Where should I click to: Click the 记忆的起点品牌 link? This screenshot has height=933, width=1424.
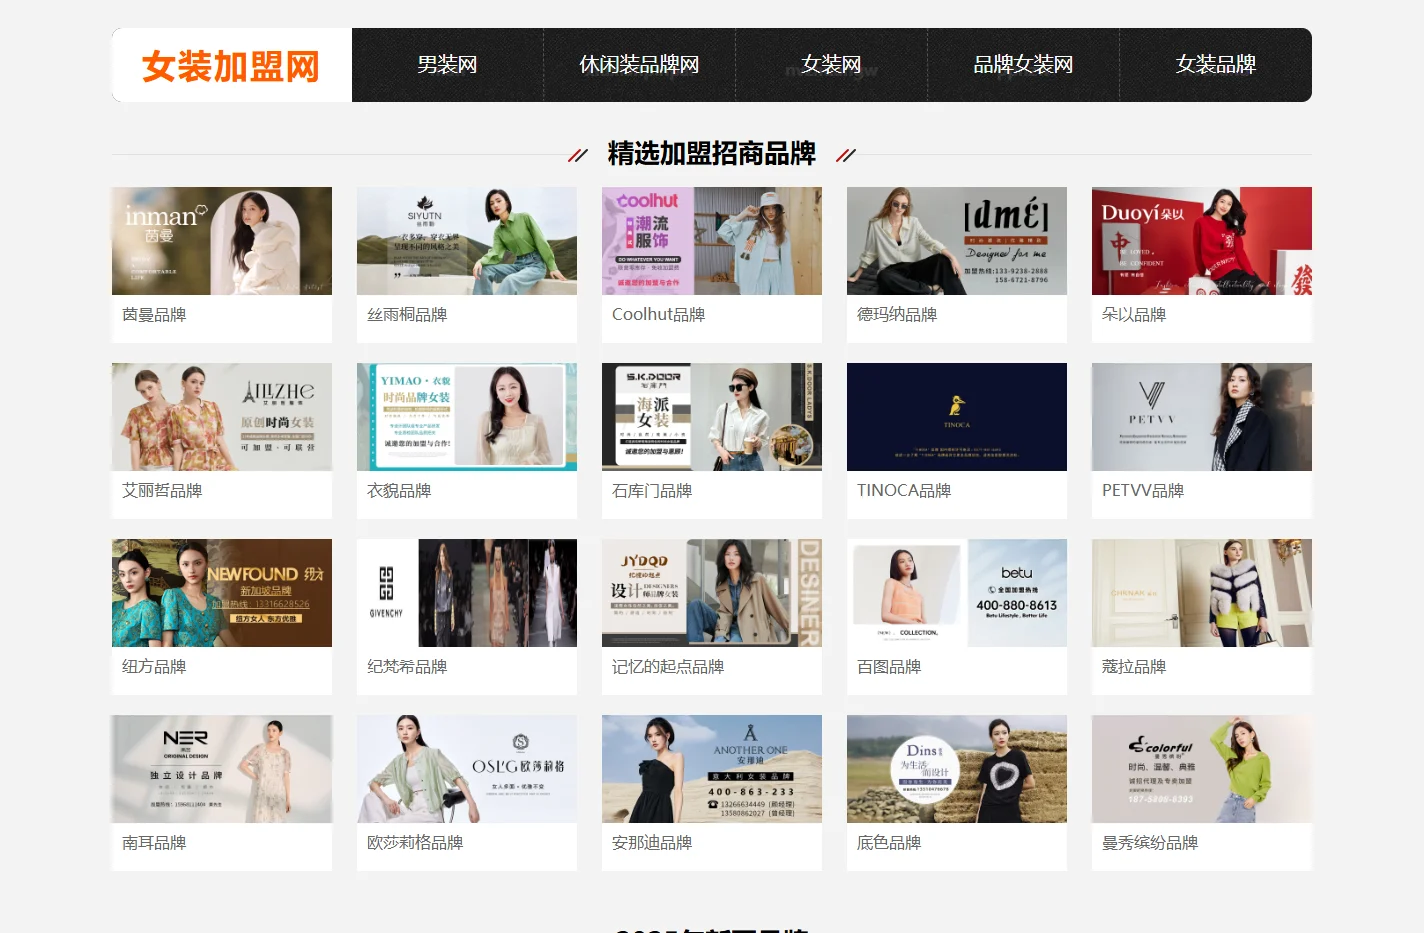tap(668, 667)
